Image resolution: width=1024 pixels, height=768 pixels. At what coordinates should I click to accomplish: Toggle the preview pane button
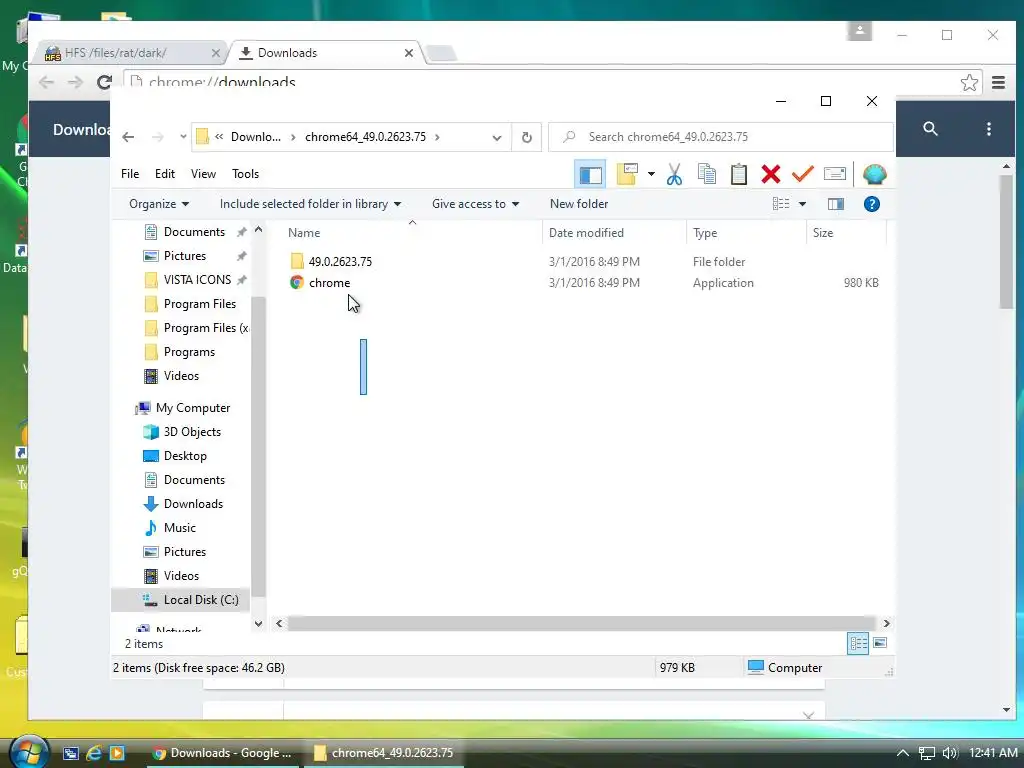[835, 204]
